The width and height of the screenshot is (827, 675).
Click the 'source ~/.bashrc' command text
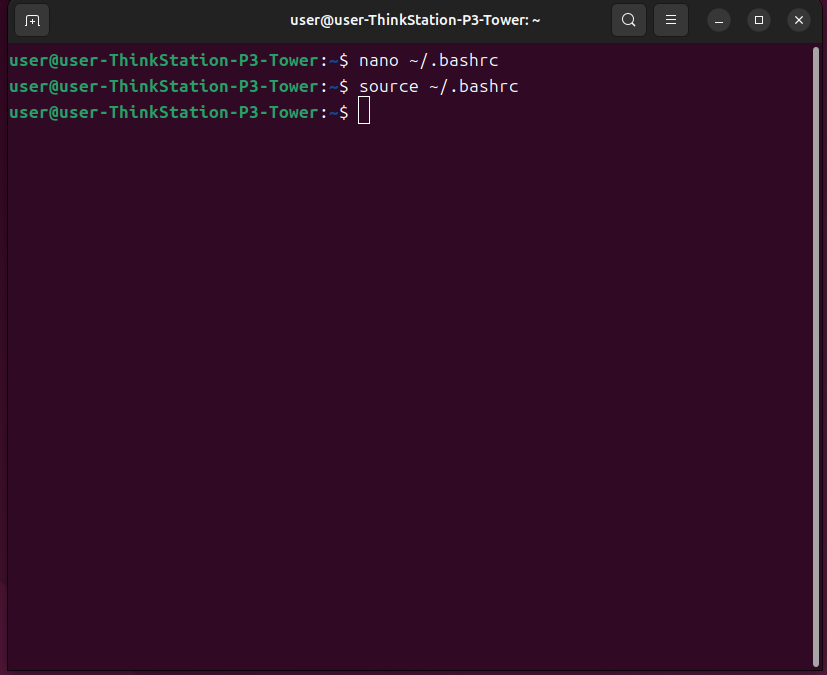[x=438, y=86]
